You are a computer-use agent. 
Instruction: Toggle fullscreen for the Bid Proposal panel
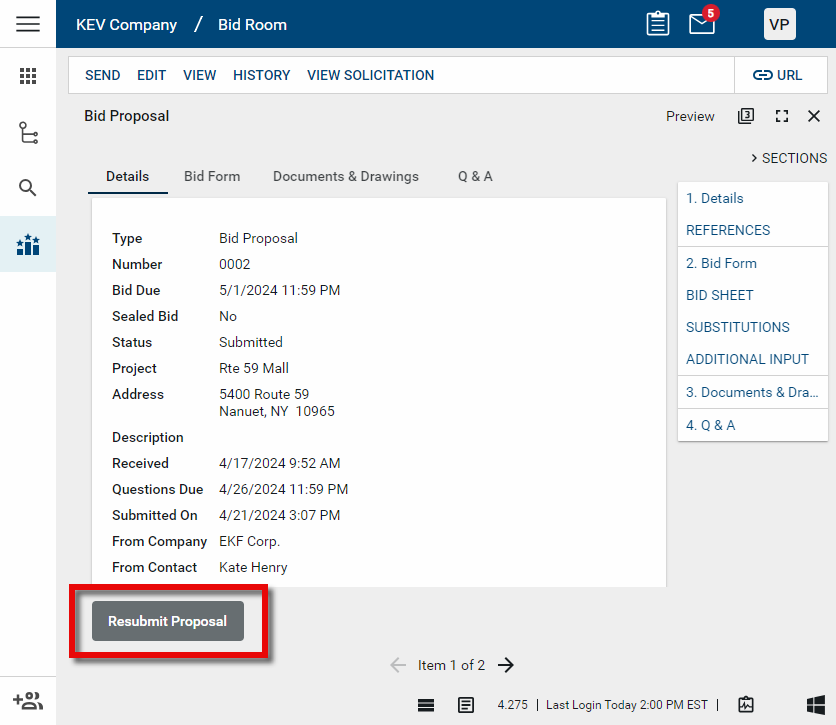(x=782, y=116)
